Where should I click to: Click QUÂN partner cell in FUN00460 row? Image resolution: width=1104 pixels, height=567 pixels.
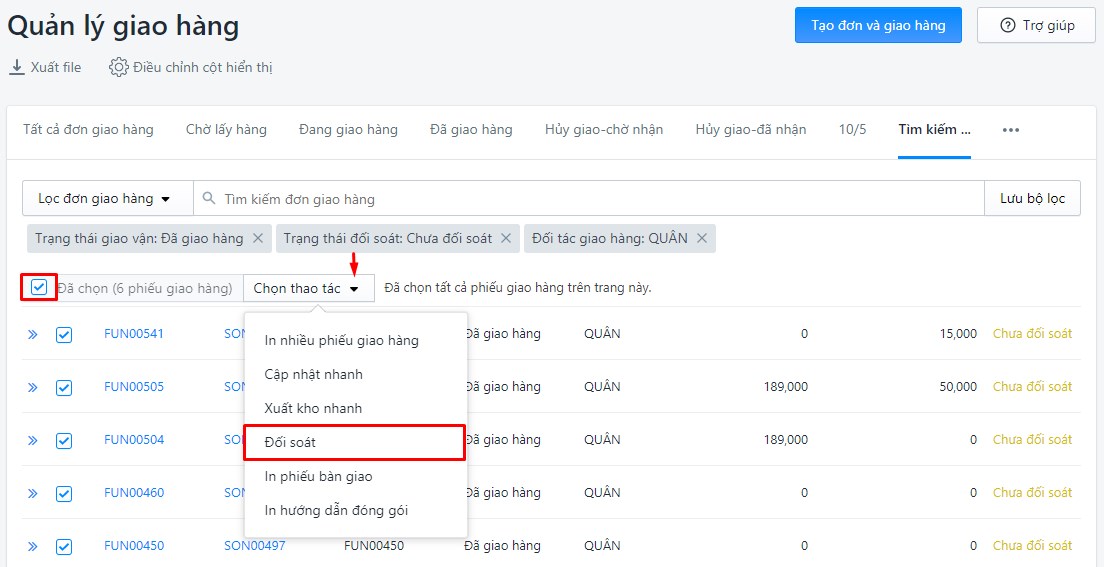click(603, 493)
